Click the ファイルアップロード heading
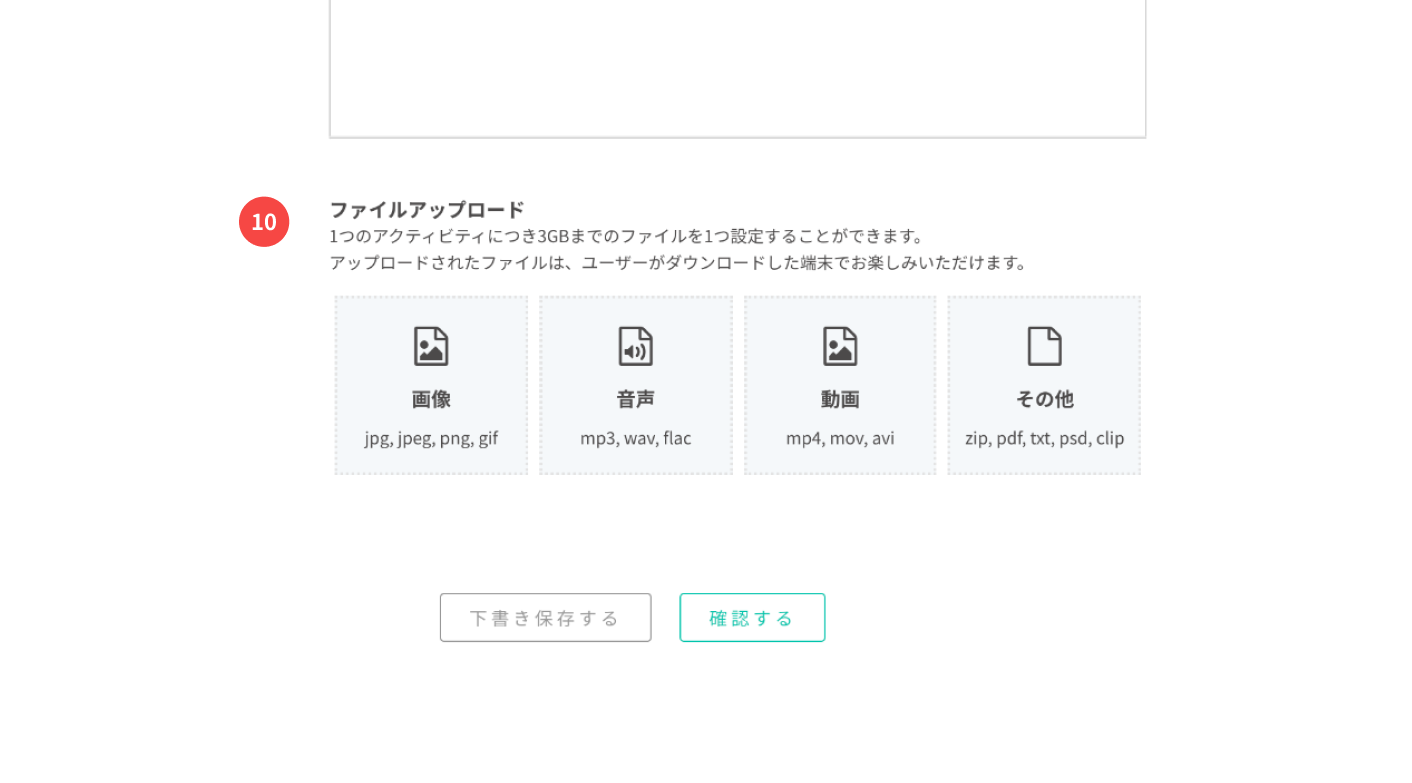 click(427, 210)
